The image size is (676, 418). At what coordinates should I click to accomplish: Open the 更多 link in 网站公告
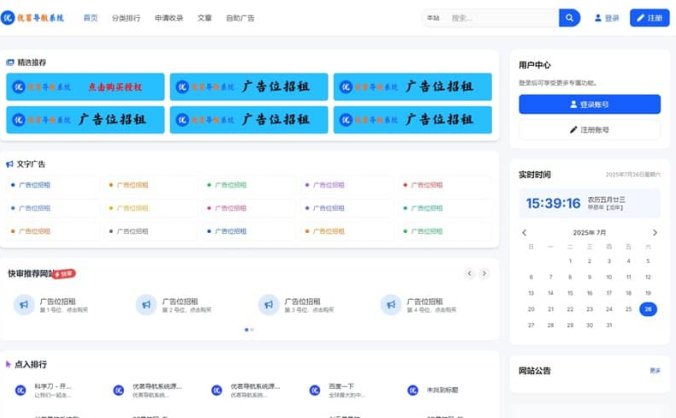tap(655, 371)
